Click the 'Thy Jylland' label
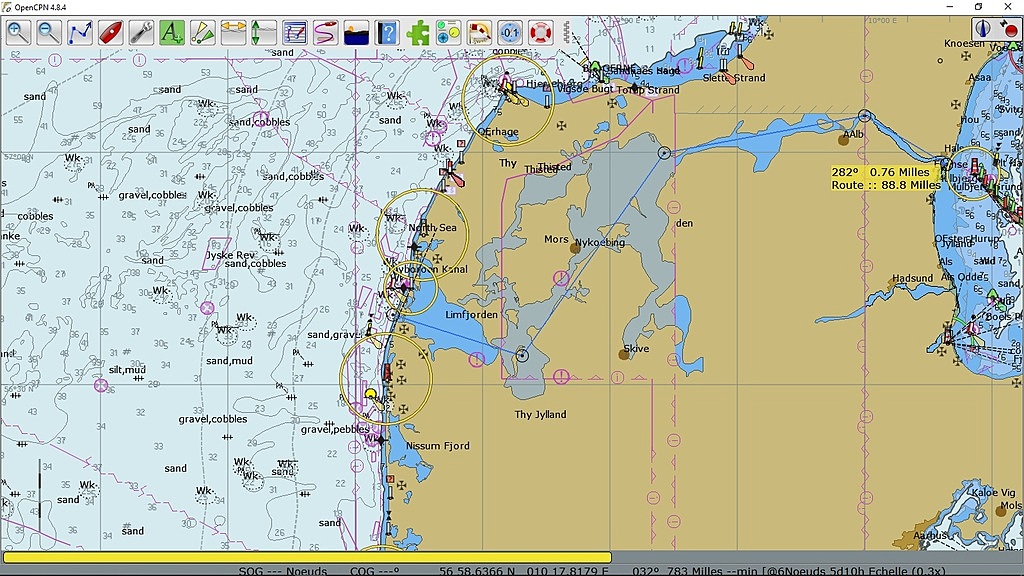This screenshot has width=1024, height=576. 540,415
